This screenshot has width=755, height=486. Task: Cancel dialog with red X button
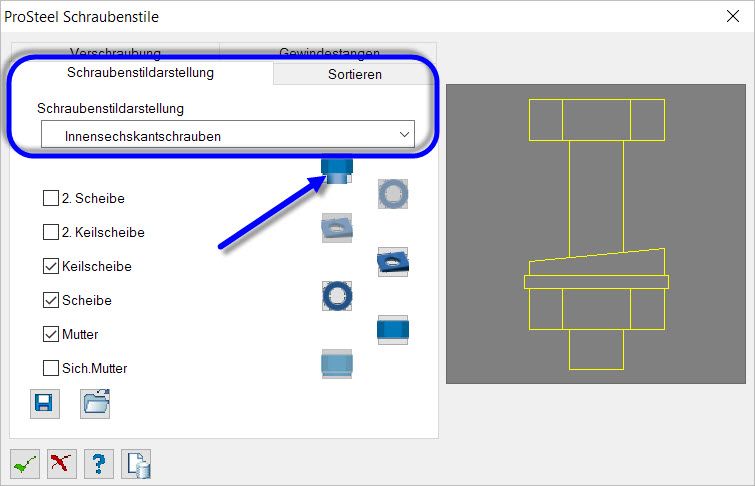pos(62,464)
